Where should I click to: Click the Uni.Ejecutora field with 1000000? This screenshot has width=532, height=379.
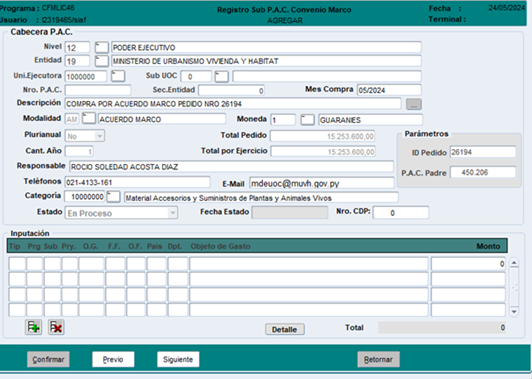tap(86, 77)
